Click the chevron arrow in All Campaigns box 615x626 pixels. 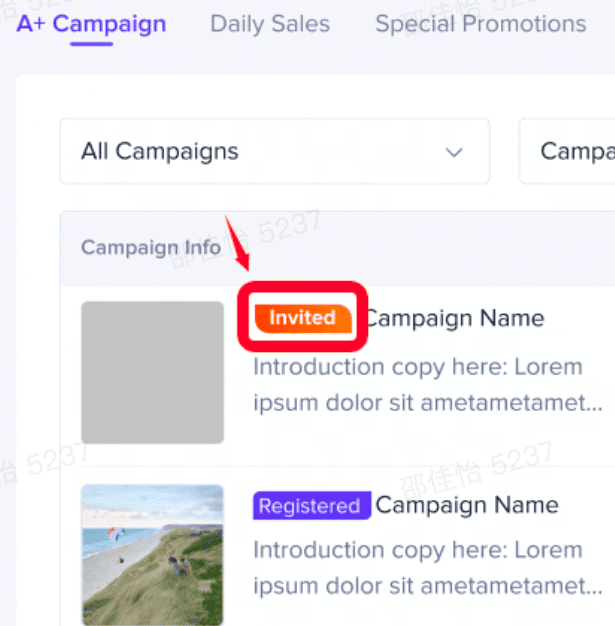click(x=454, y=152)
